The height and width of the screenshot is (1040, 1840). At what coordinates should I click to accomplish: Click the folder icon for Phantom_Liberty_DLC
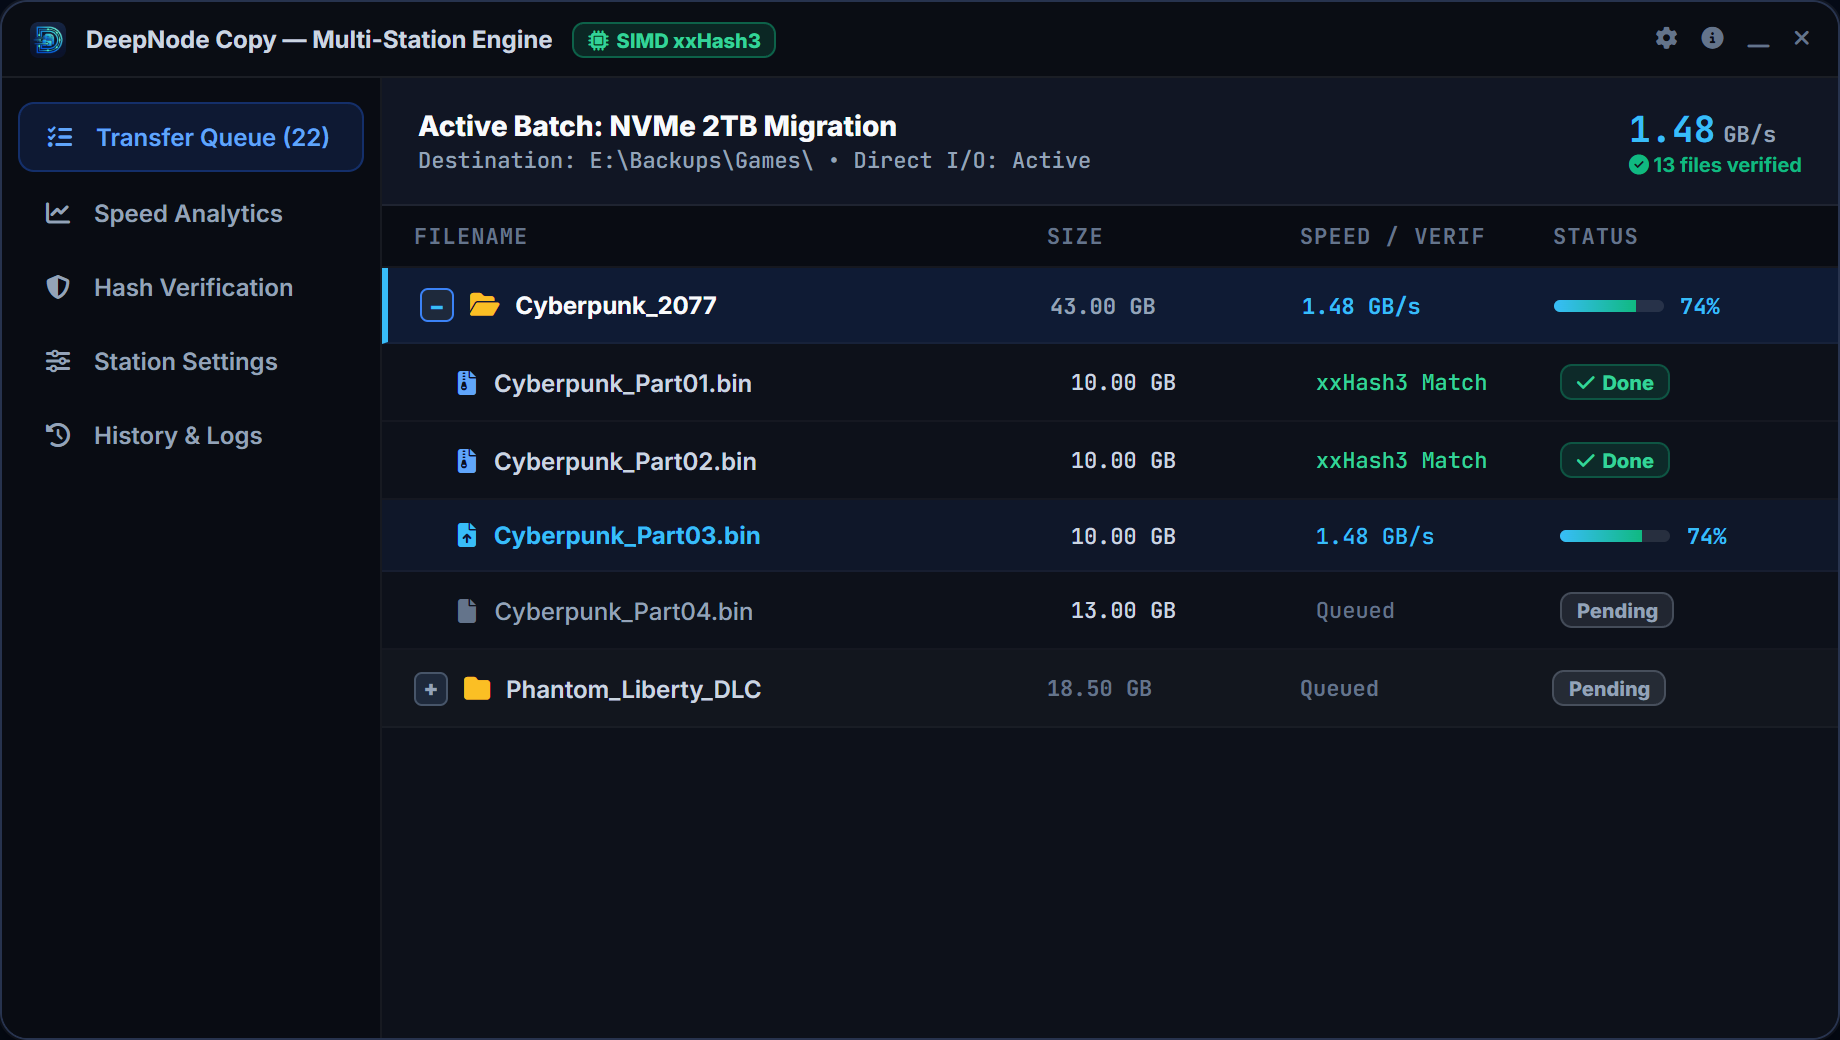(x=477, y=689)
